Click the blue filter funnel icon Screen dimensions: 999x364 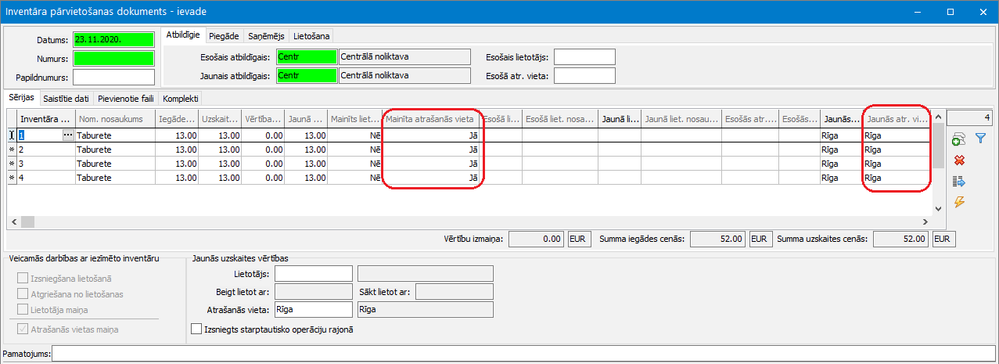pos(981,138)
